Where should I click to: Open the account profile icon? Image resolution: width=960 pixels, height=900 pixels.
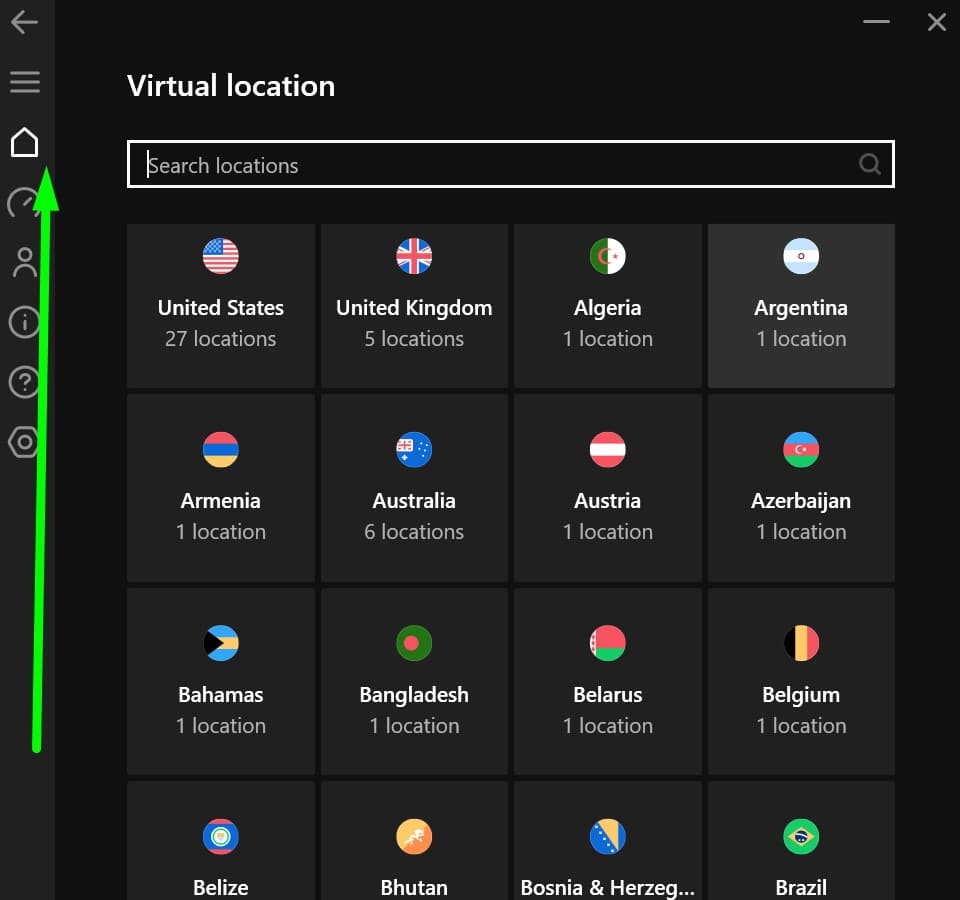[24, 262]
